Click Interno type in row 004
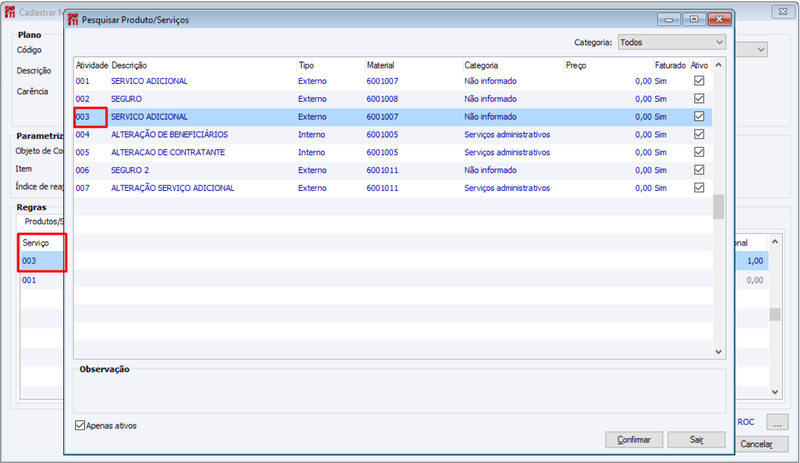This screenshot has width=800, height=463. (311, 134)
